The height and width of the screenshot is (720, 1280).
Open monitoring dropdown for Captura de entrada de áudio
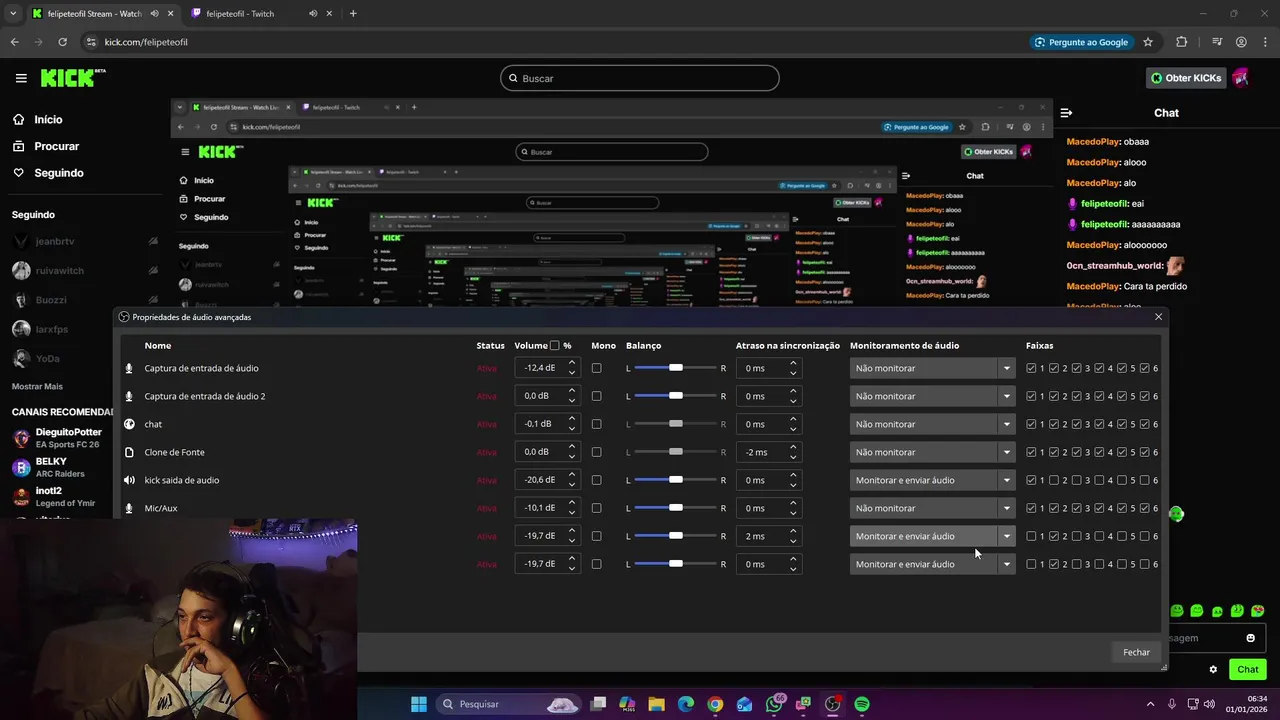coord(932,368)
